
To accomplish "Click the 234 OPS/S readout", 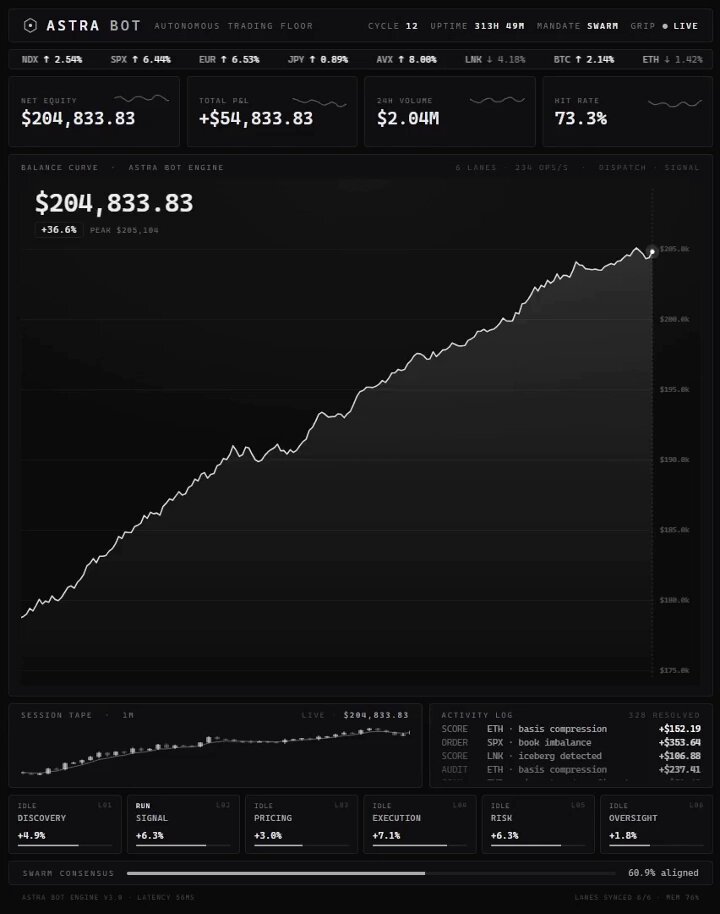I will pos(541,167).
